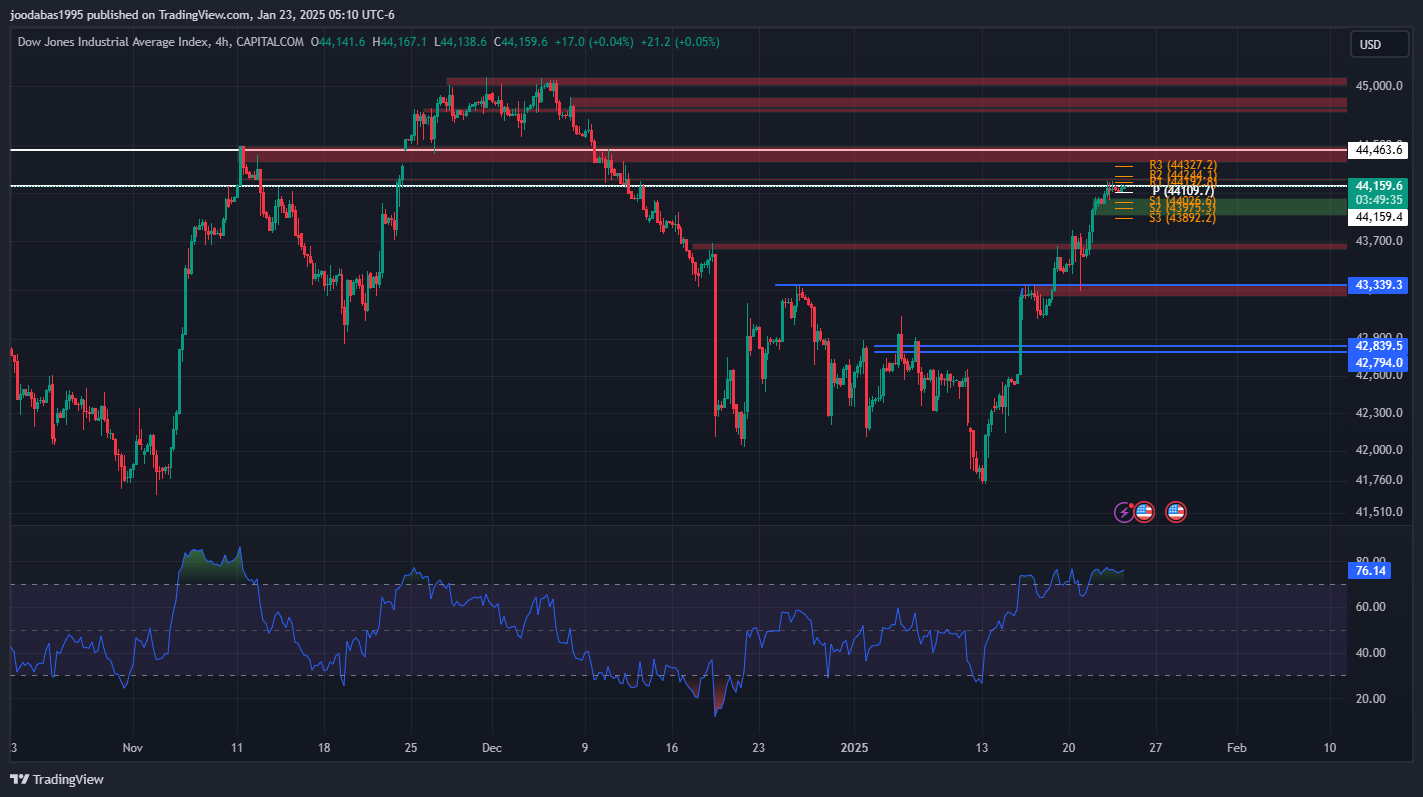Open the first US flag economic event
The height and width of the screenshot is (797, 1423).
pyautogui.click(x=1144, y=512)
